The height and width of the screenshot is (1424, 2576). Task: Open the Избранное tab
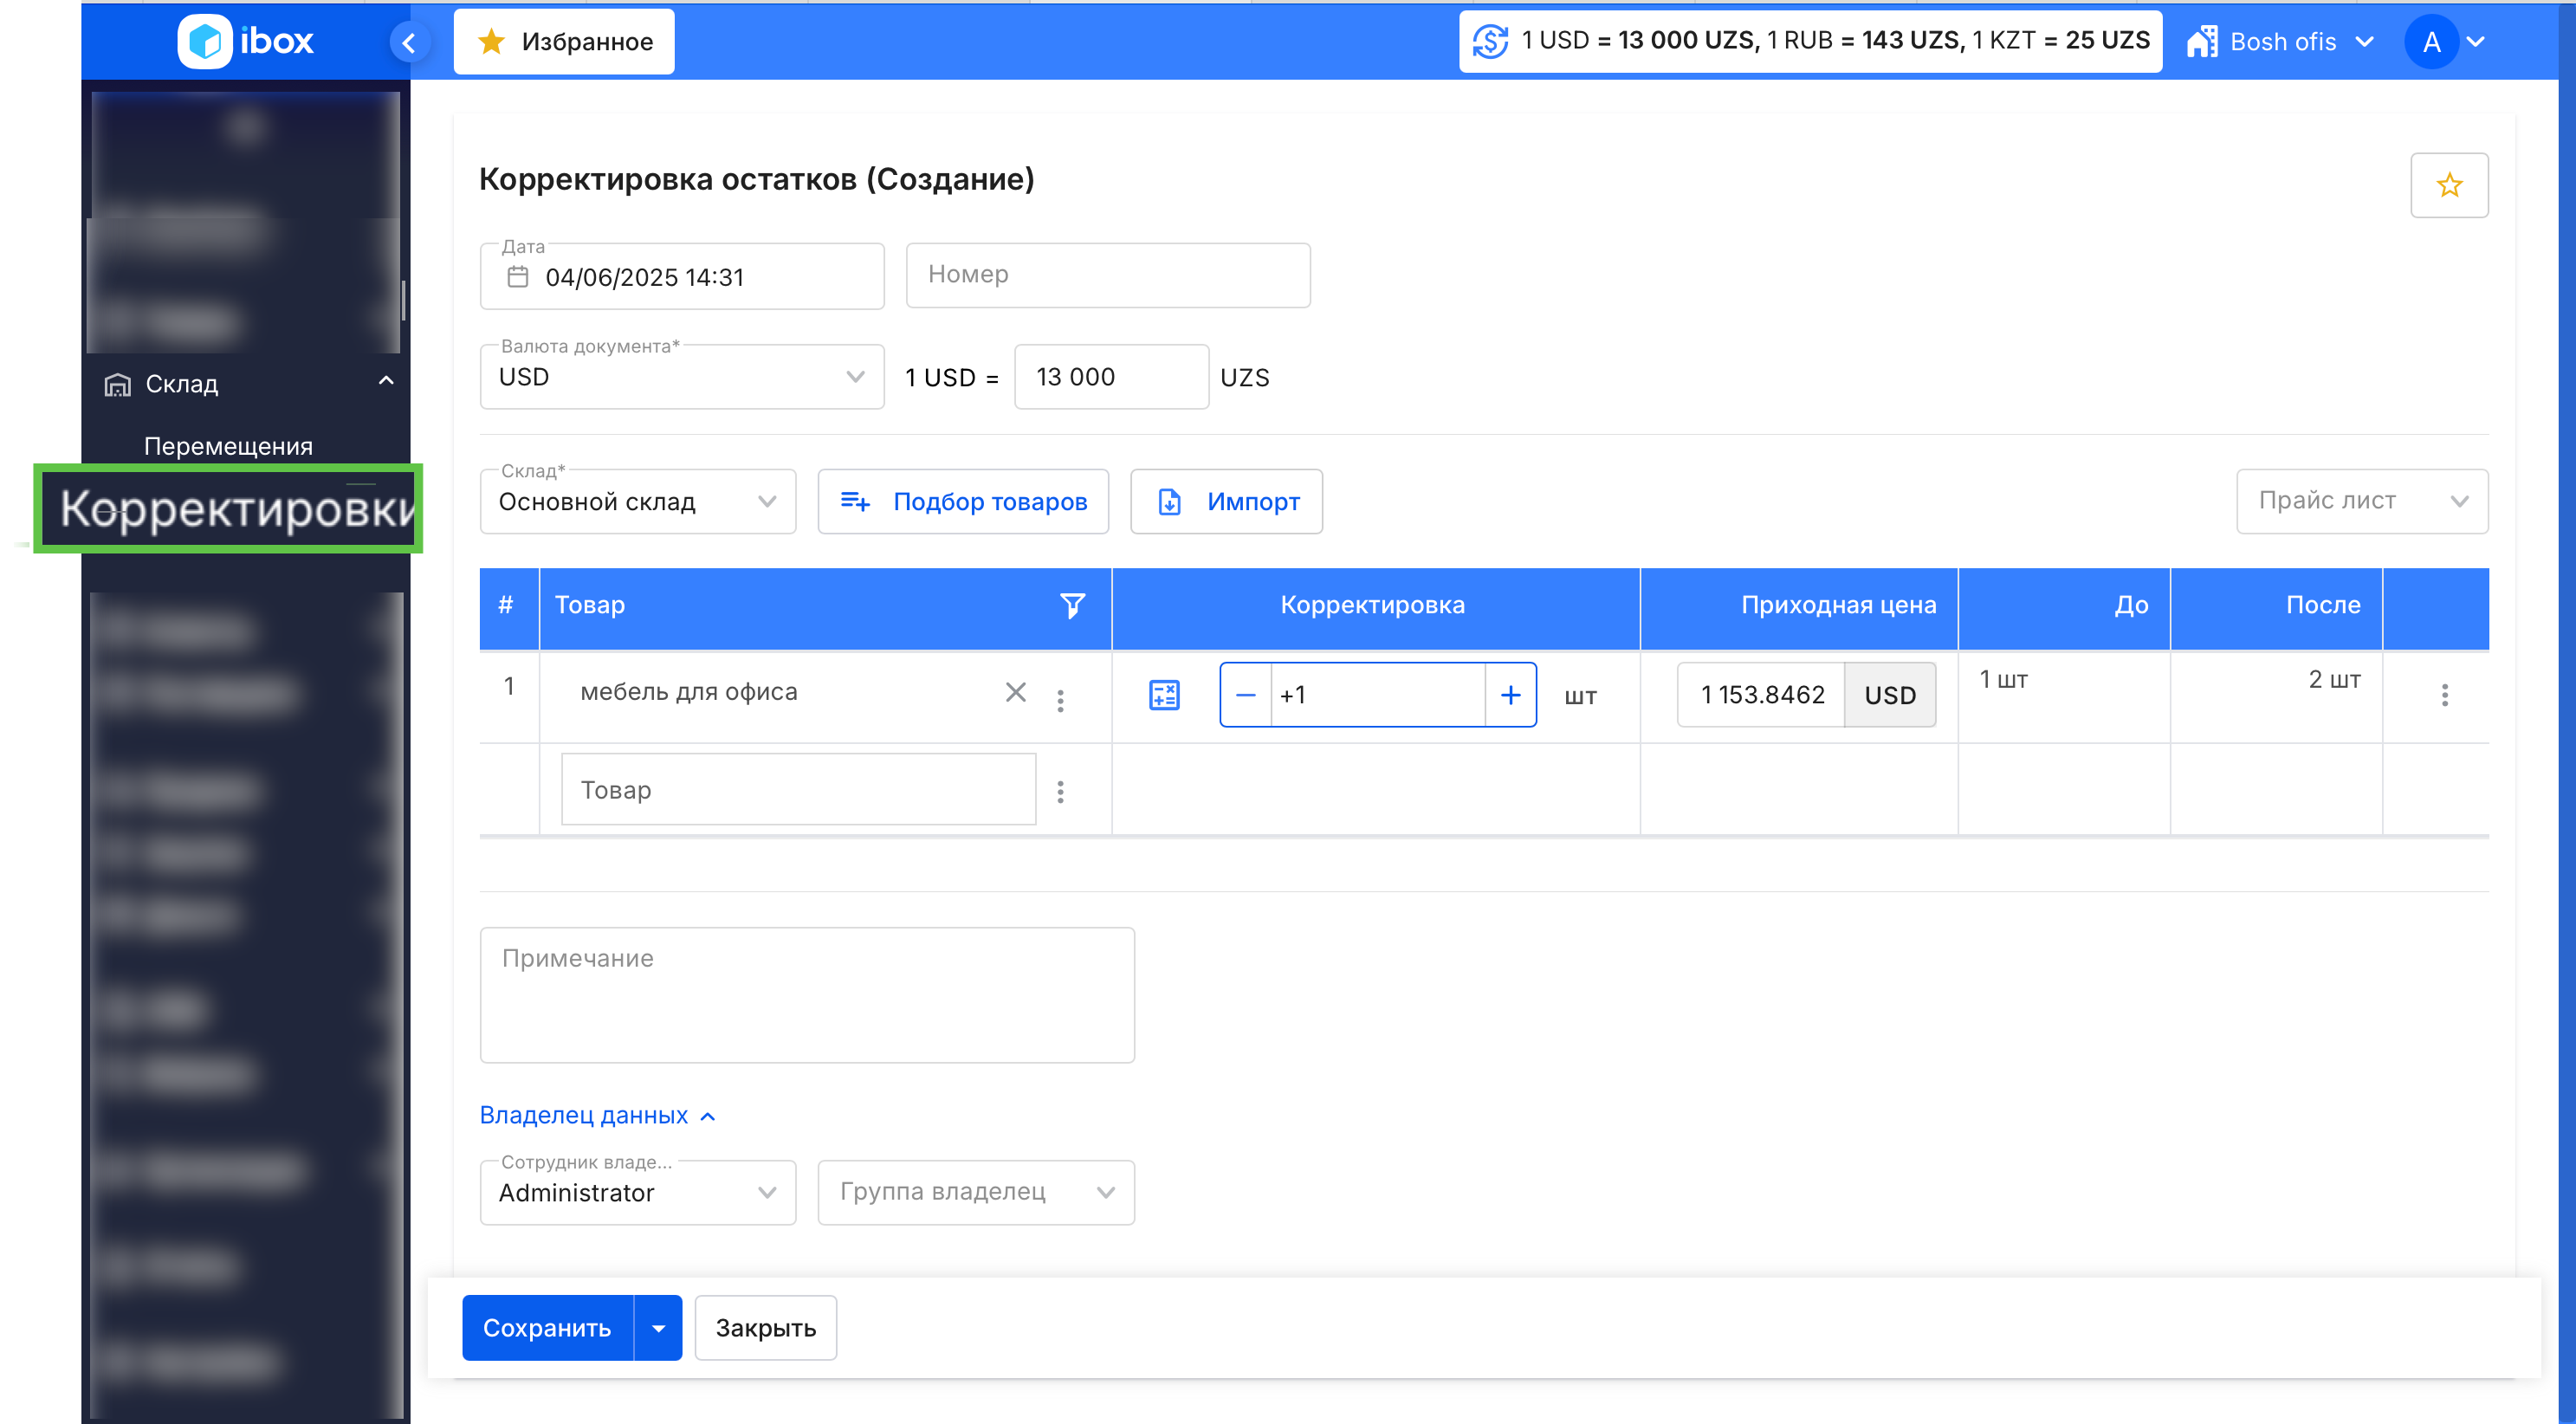coord(564,42)
